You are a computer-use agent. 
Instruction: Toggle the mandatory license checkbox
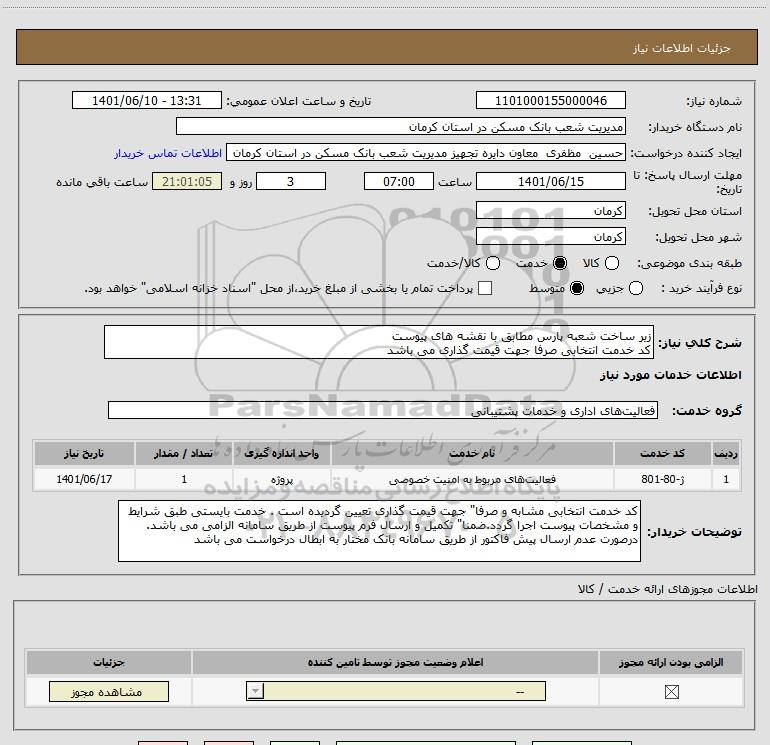pyautogui.click(x=671, y=692)
